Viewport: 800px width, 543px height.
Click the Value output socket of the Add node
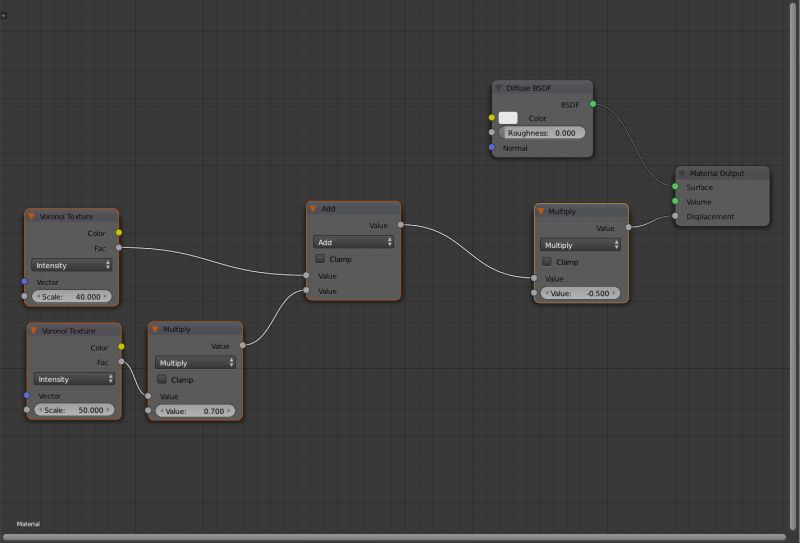(x=401, y=225)
